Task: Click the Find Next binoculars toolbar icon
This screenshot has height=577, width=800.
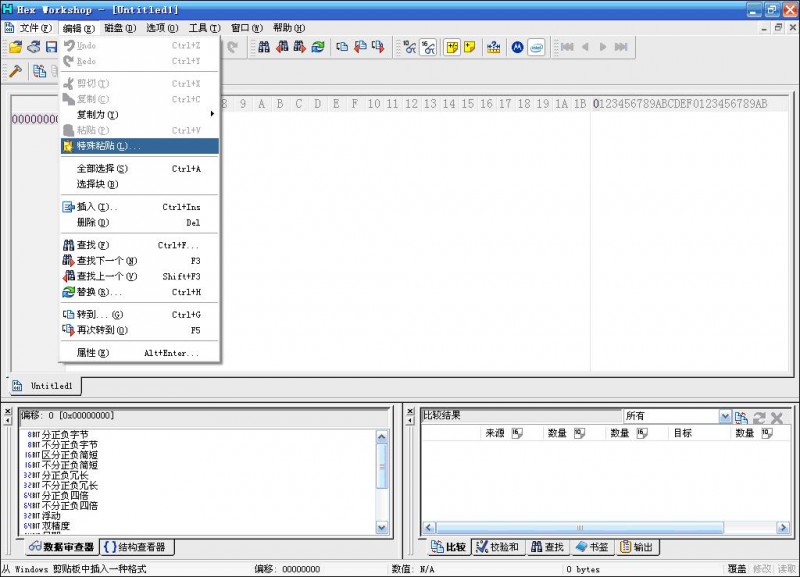Action: [x=299, y=47]
